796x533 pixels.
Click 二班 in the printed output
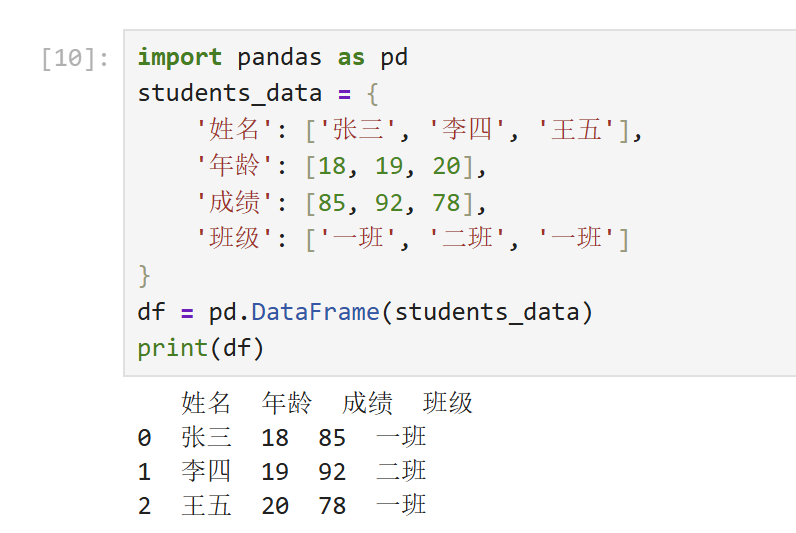coord(401,471)
